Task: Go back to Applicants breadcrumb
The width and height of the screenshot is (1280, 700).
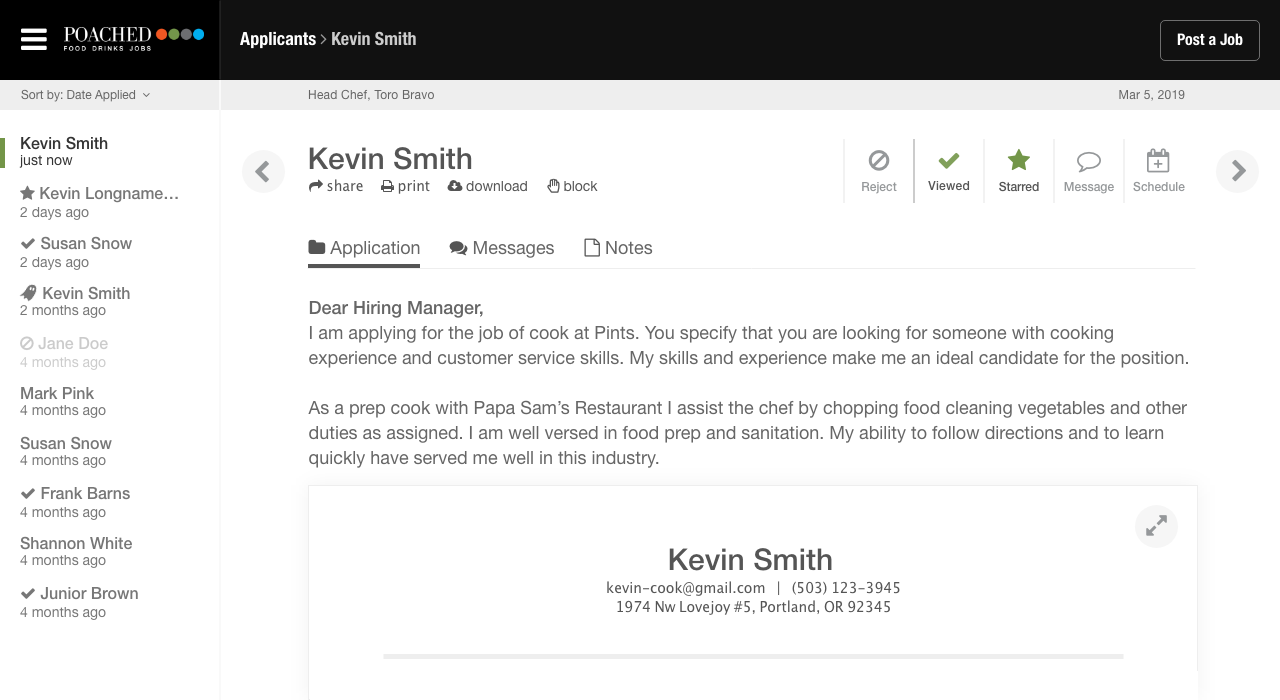Action: pyautogui.click(x=278, y=39)
